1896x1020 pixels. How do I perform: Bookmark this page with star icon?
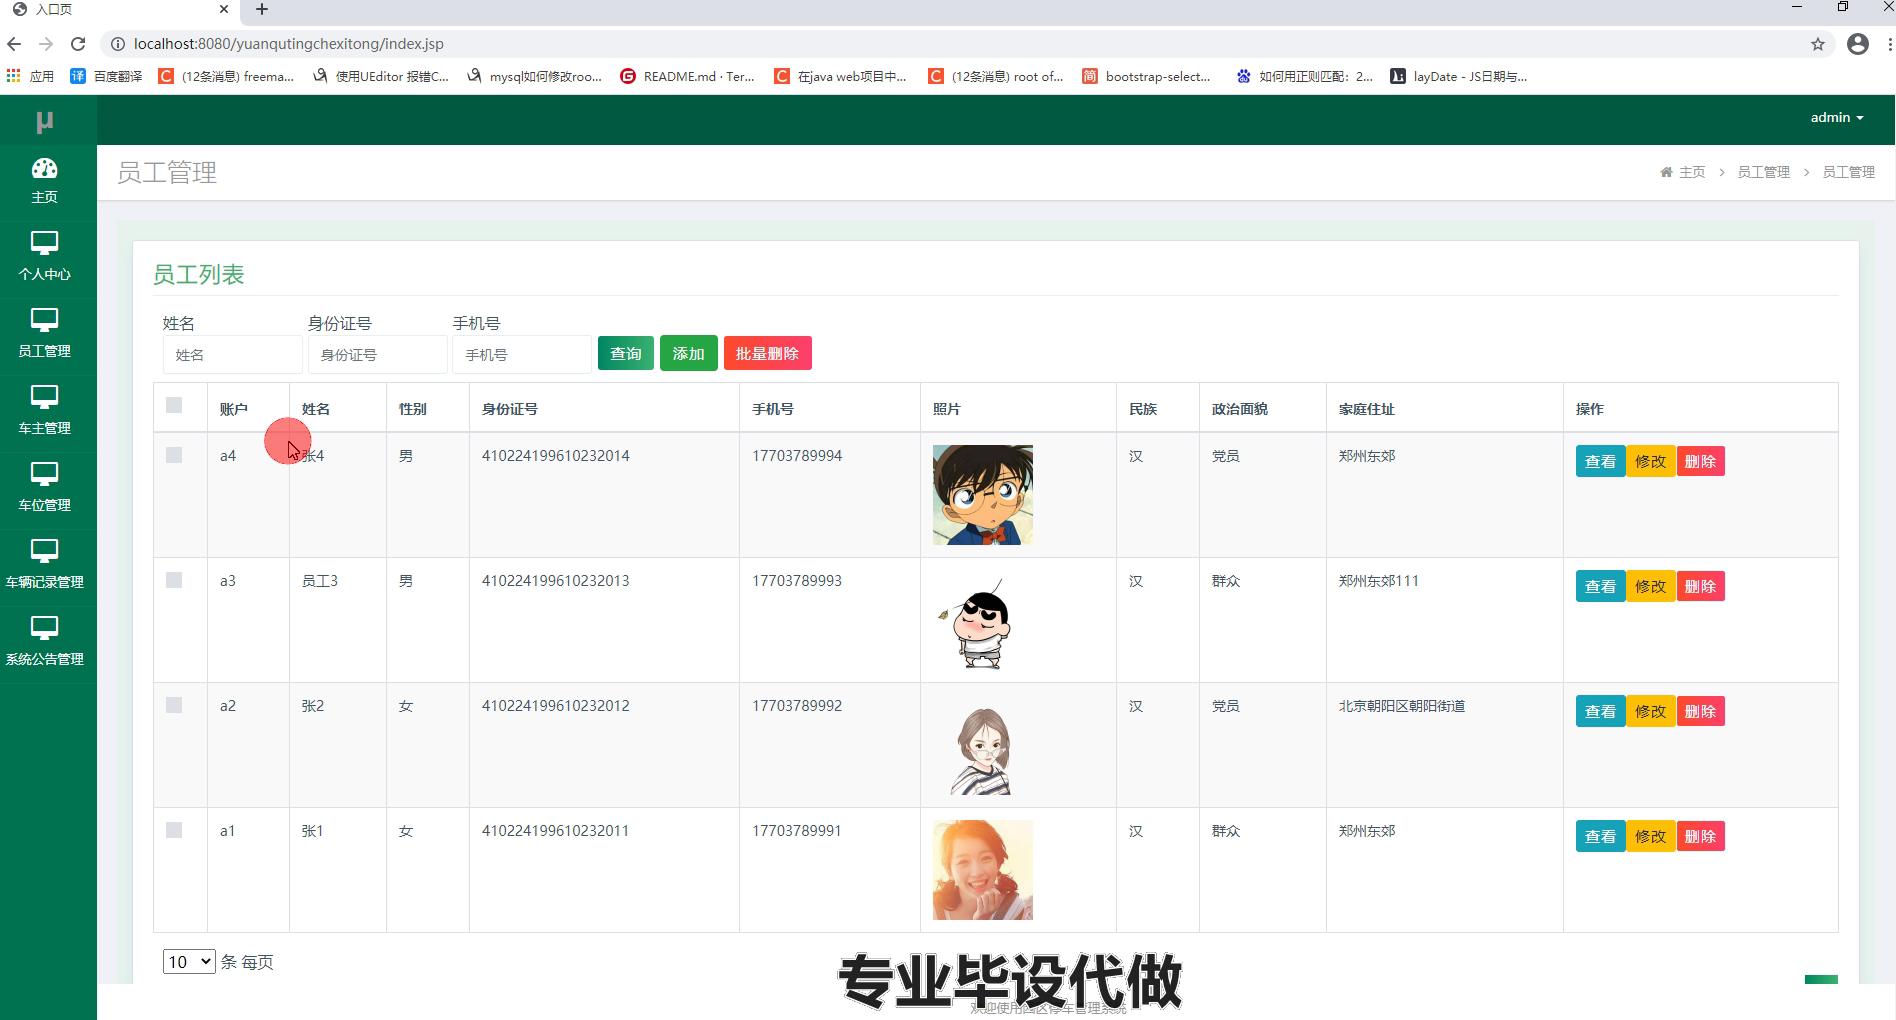coord(1818,44)
